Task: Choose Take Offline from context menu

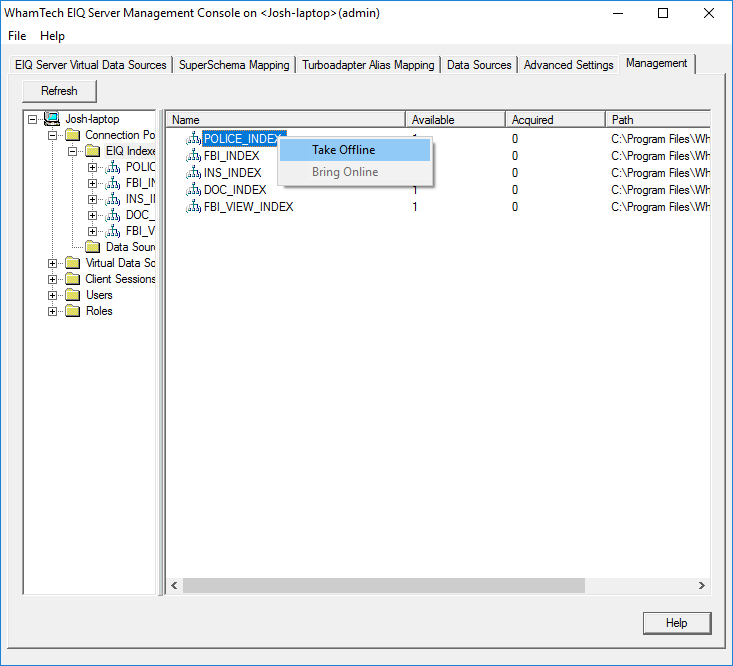Action: (x=355, y=150)
